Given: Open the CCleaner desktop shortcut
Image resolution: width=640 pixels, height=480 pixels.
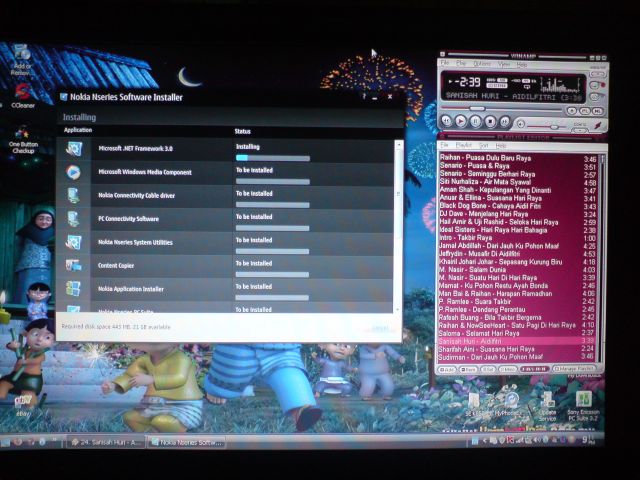Looking at the screenshot, I should pos(22,96).
